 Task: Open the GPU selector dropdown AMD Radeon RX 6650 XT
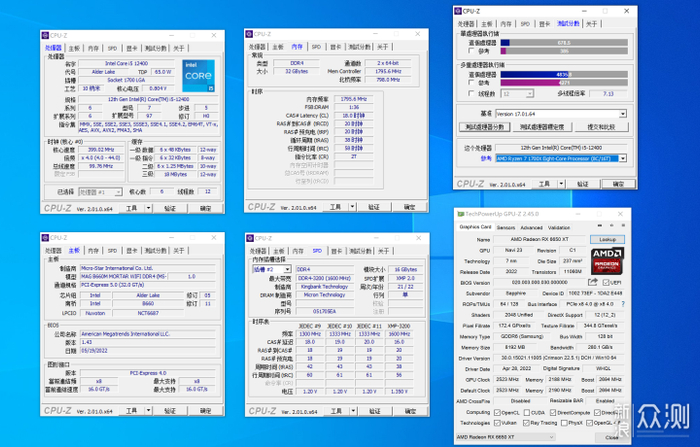[x=506, y=437]
